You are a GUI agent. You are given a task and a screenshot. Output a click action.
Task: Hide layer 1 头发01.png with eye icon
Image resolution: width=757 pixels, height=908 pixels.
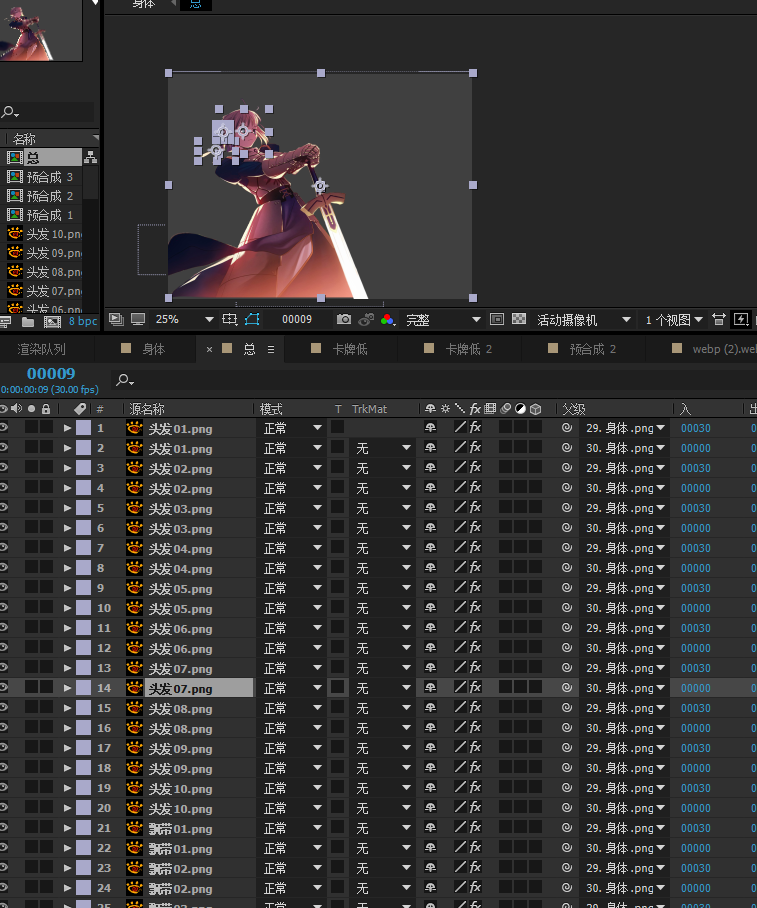pos(4,428)
